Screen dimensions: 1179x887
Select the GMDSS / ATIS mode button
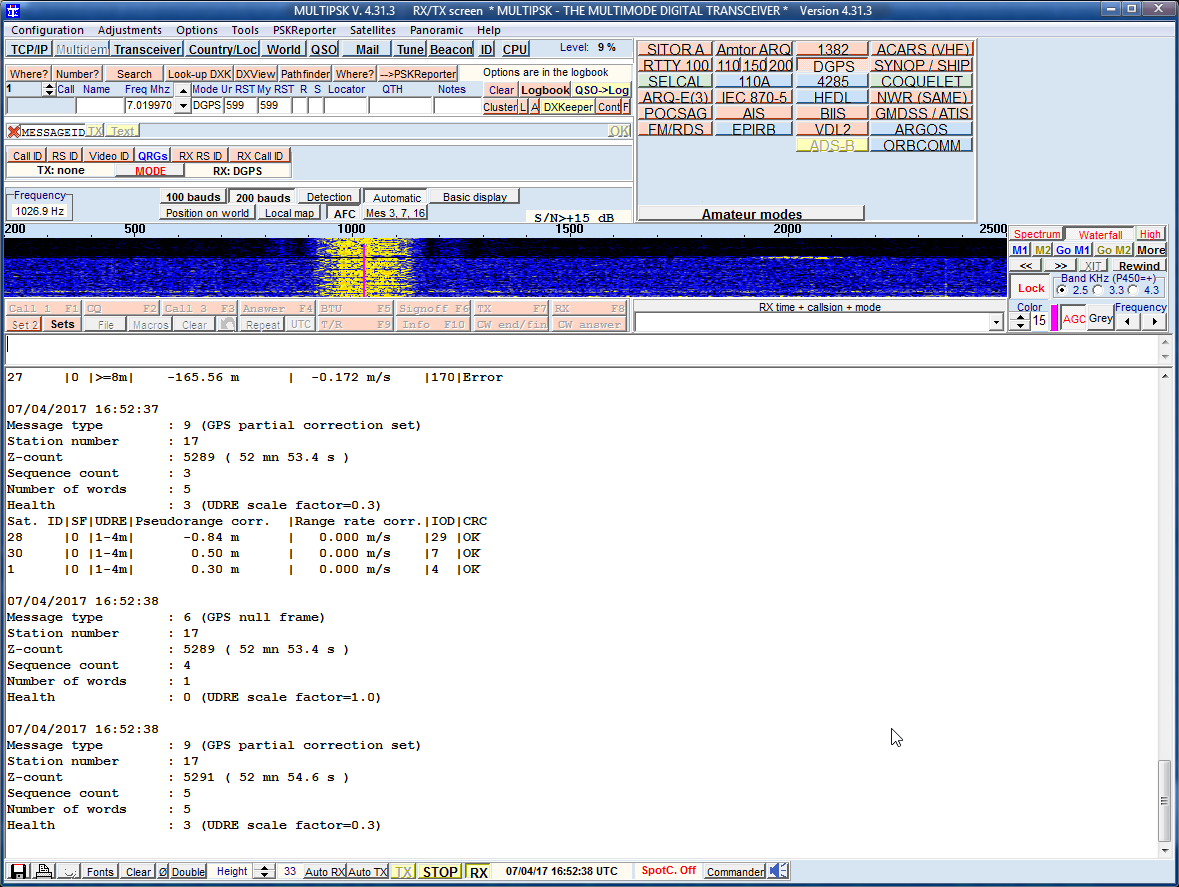(x=922, y=114)
